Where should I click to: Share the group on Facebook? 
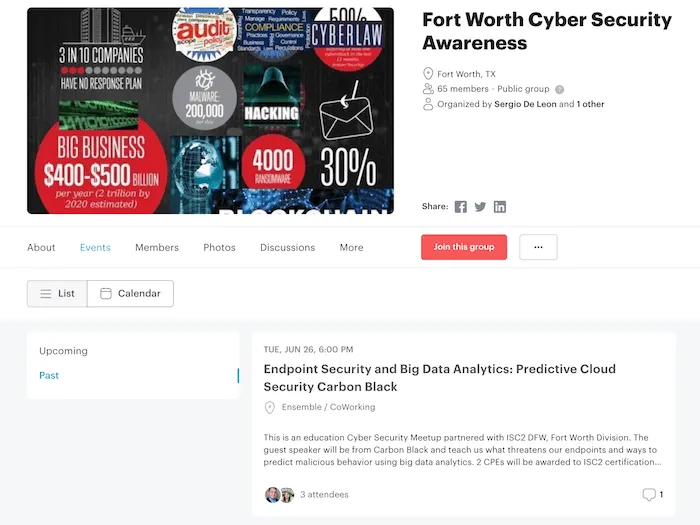(461, 207)
